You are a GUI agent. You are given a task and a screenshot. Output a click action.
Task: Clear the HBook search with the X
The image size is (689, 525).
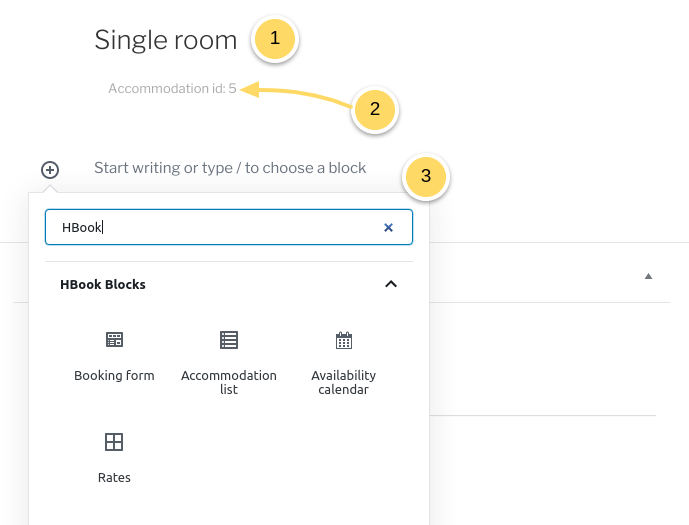[x=388, y=228]
